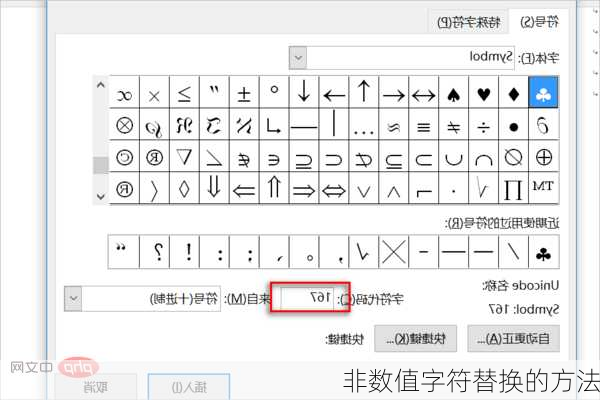Choose the question mark in recently used symbols

pos(154,252)
